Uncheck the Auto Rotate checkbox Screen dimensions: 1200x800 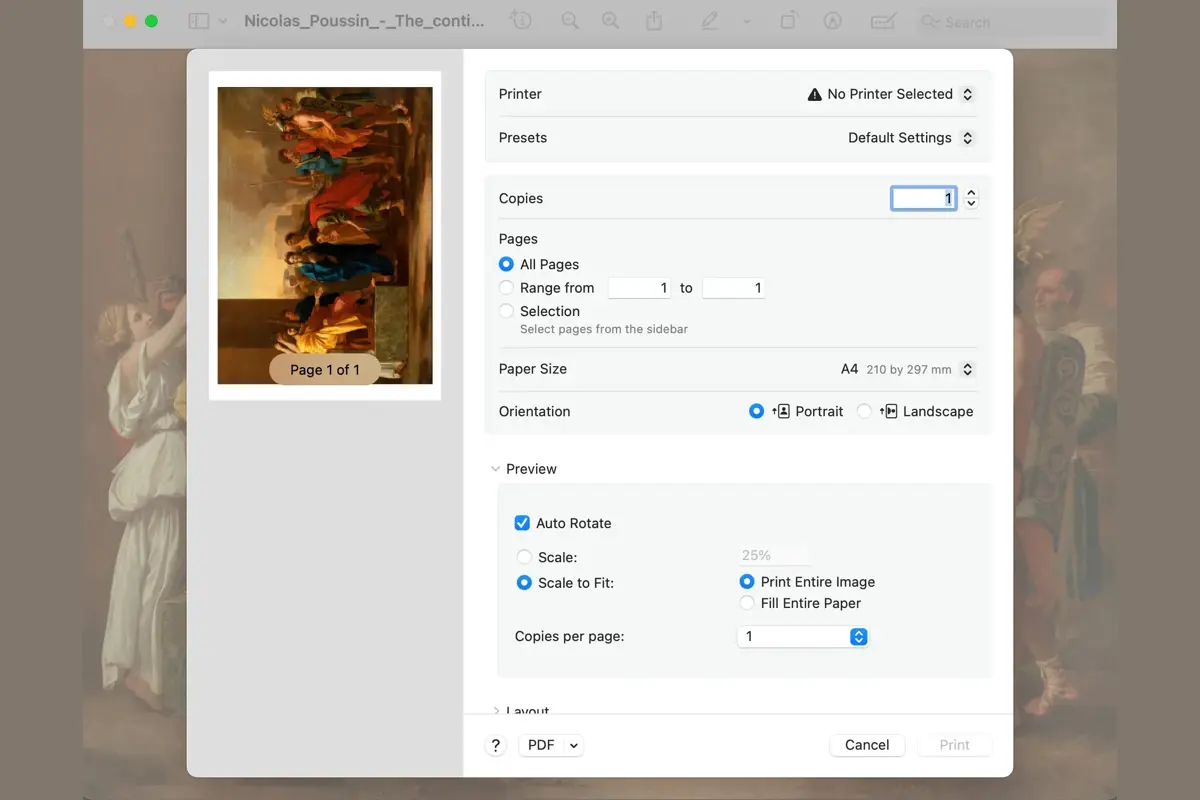click(x=522, y=523)
